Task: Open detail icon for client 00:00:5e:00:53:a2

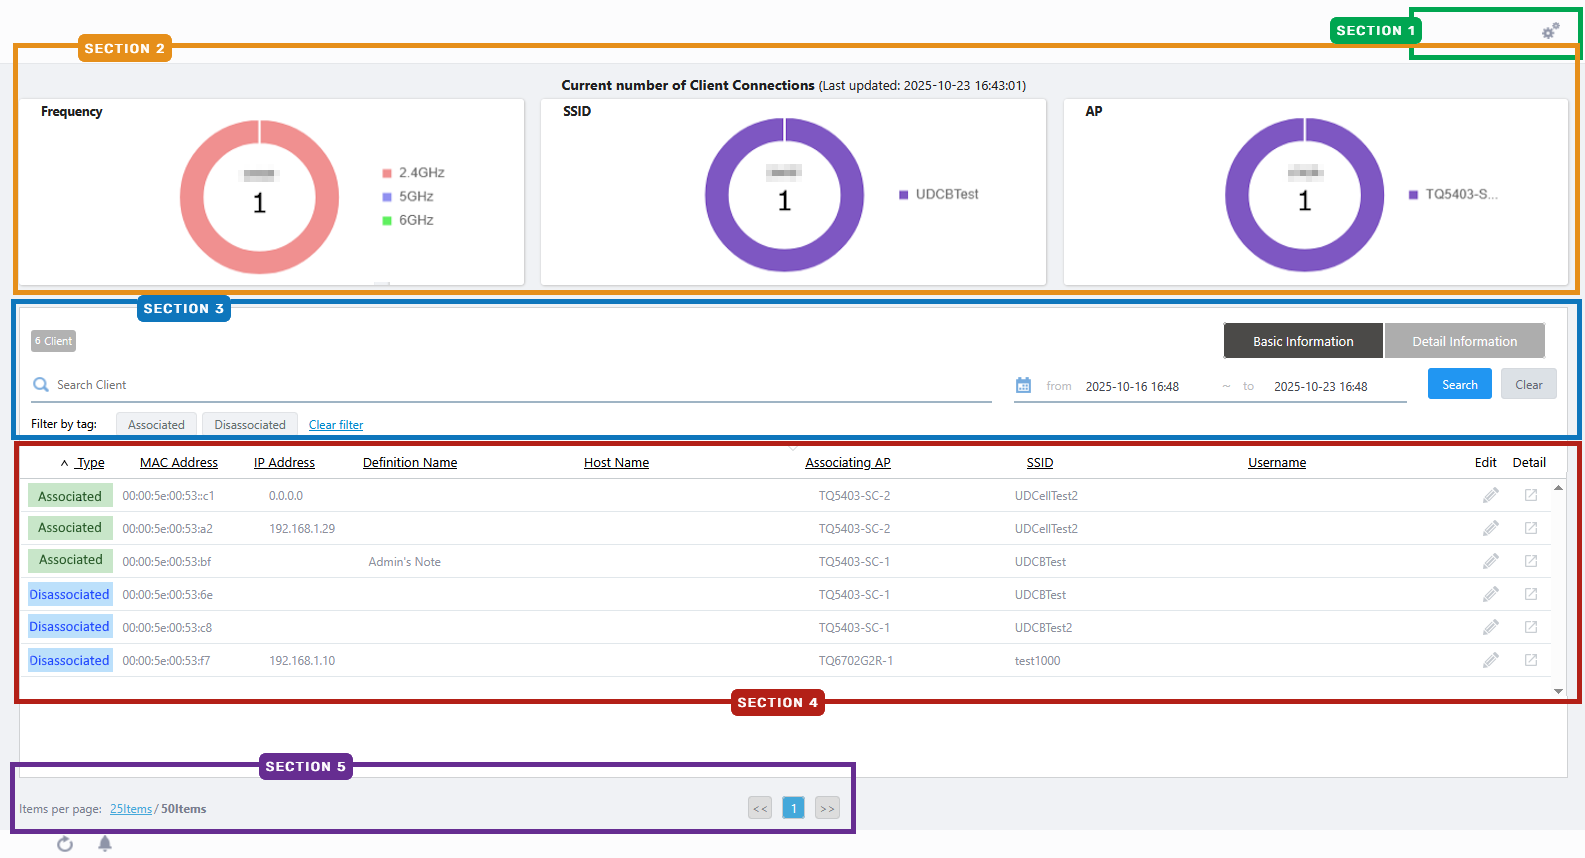Action: [x=1530, y=528]
